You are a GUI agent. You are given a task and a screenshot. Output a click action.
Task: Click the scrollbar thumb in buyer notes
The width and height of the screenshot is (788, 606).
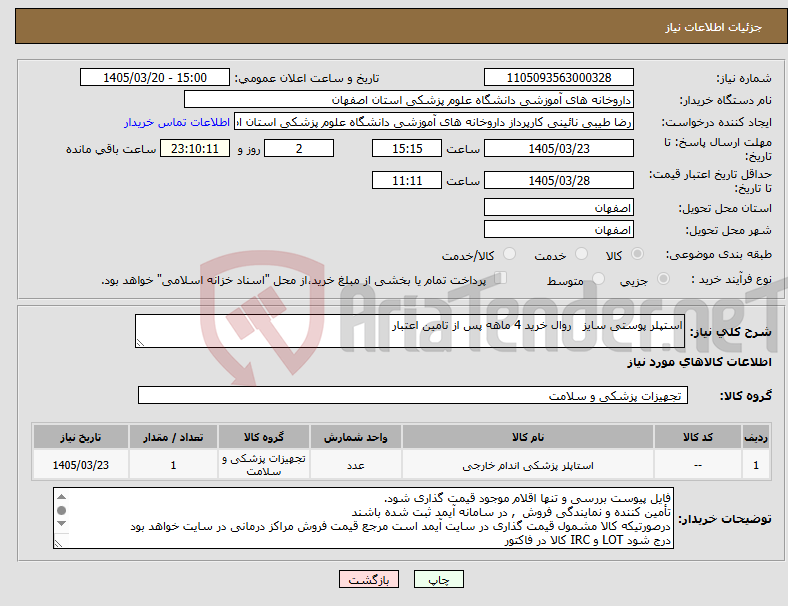pyautogui.click(x=61, y=511)
